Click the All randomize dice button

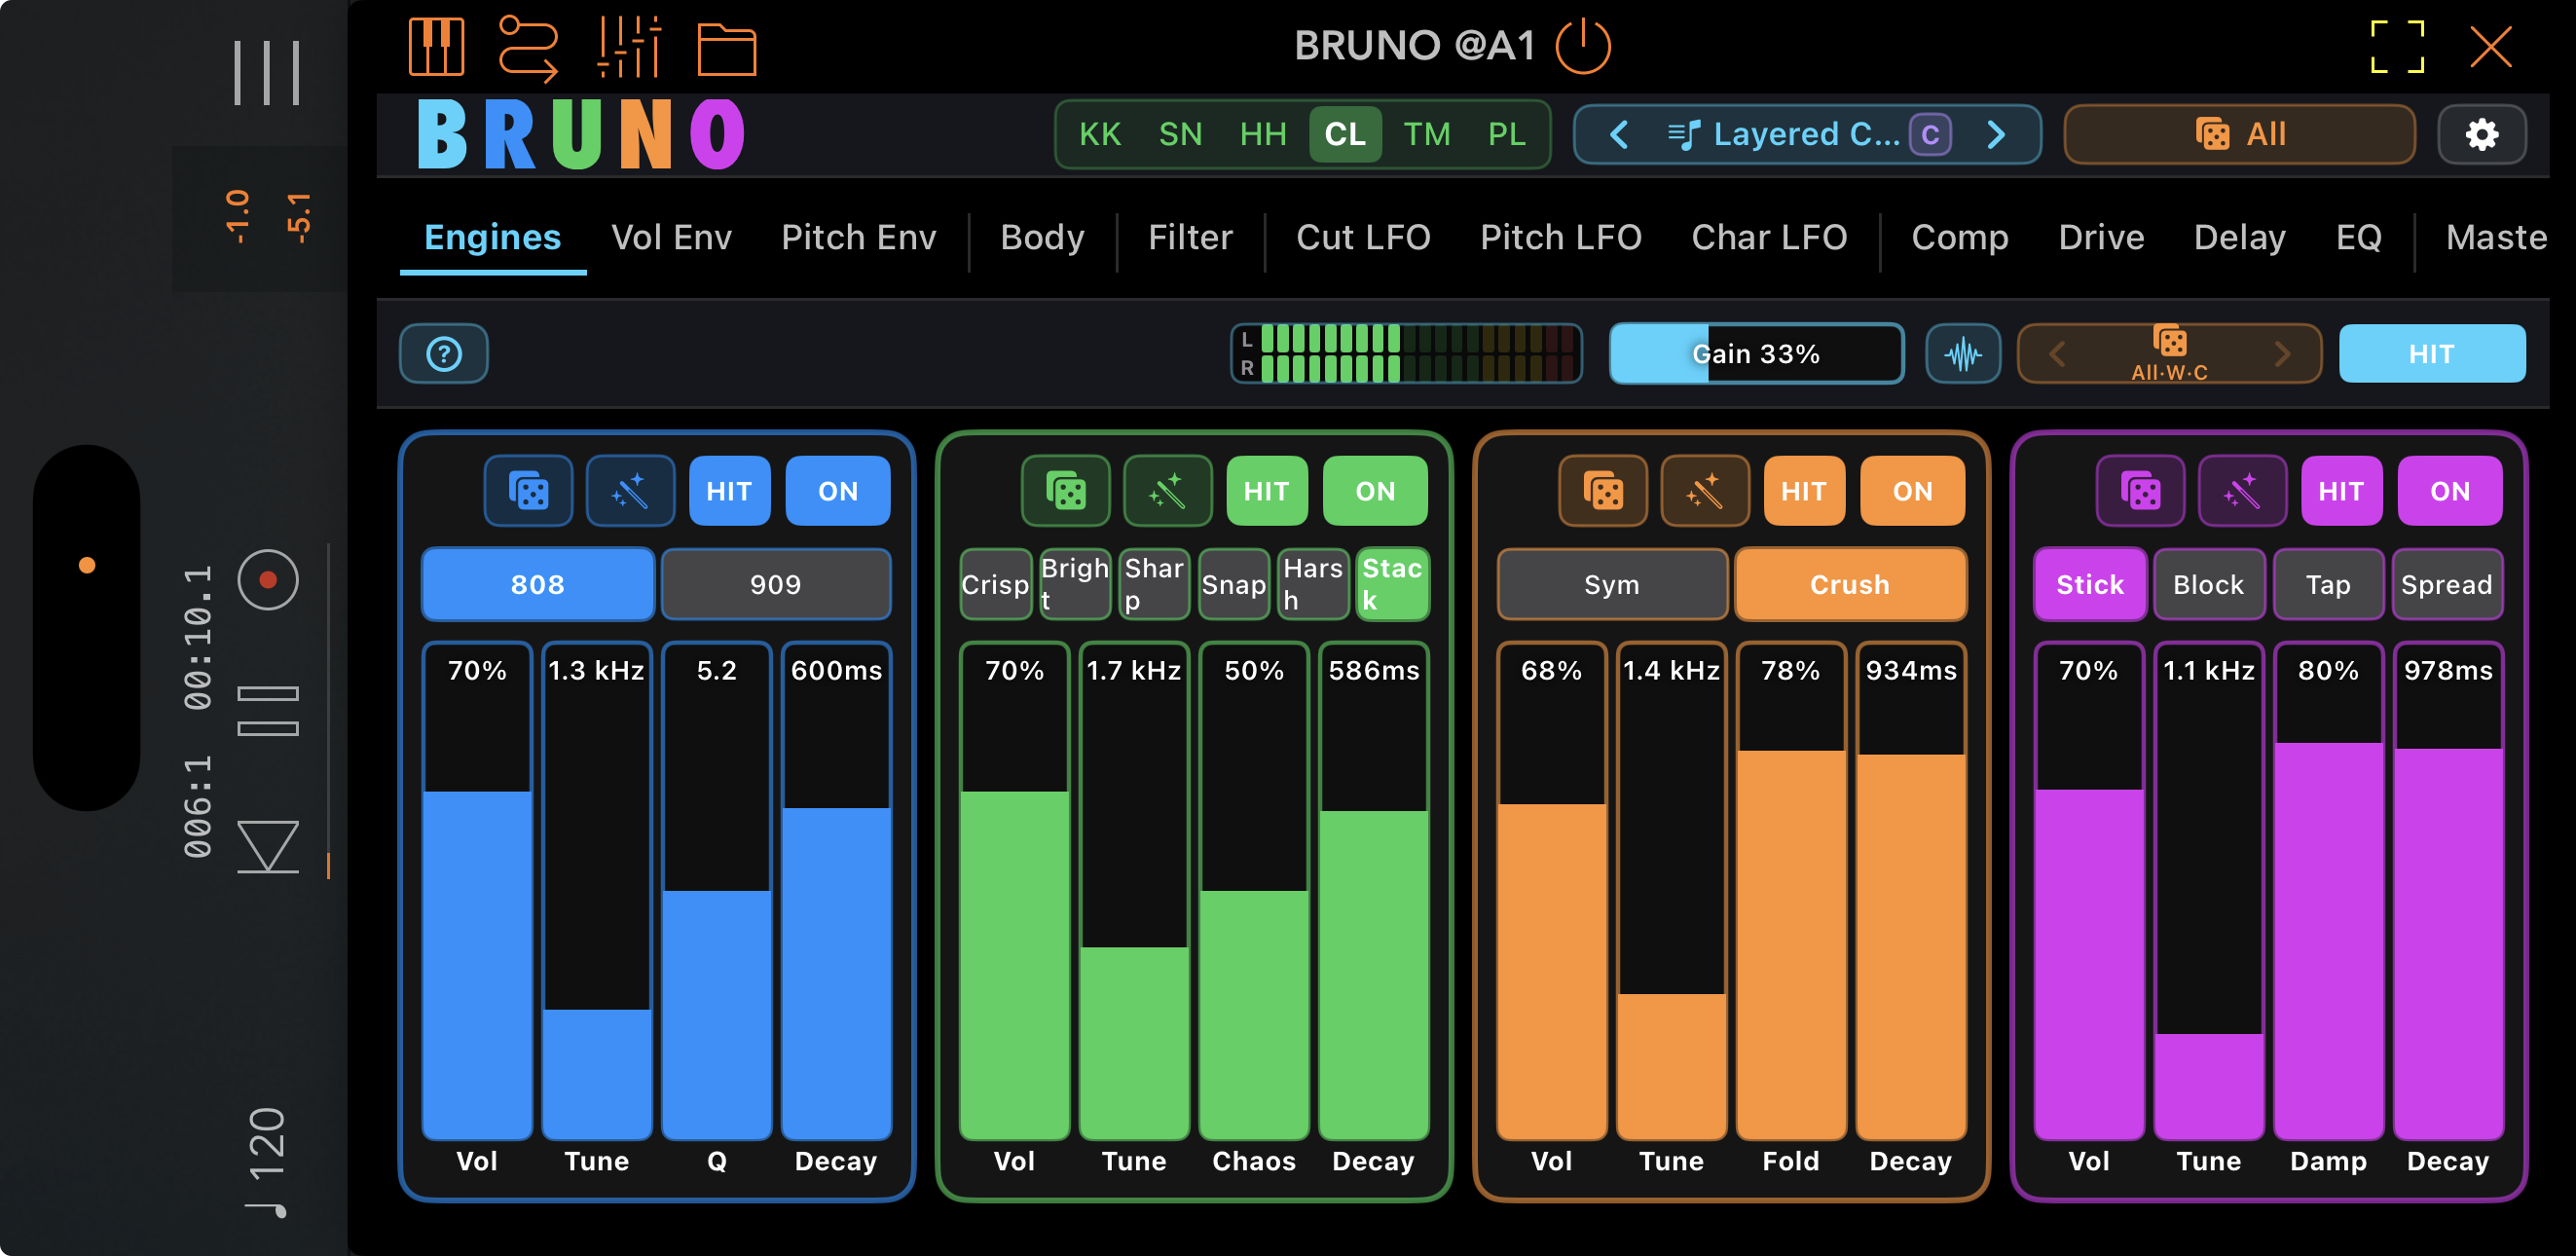point(2239,134)
